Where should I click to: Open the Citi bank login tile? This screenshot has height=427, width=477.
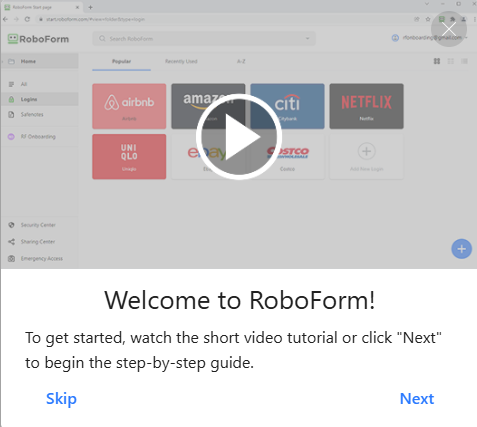point(287,106)
